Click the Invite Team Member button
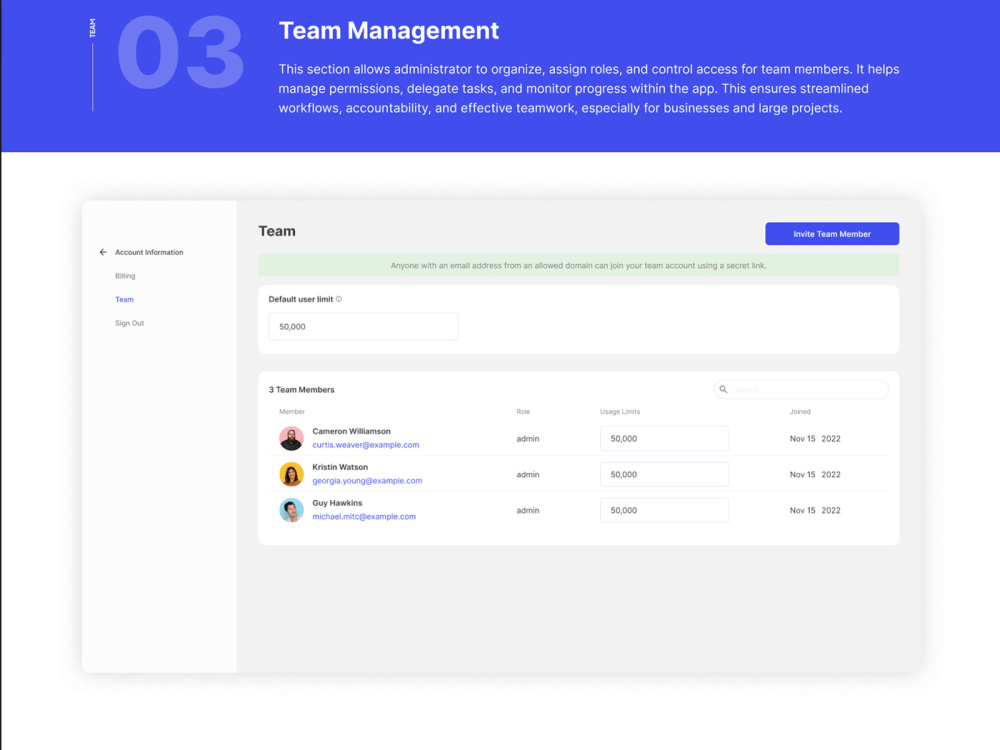 click(x=832, y=233)
